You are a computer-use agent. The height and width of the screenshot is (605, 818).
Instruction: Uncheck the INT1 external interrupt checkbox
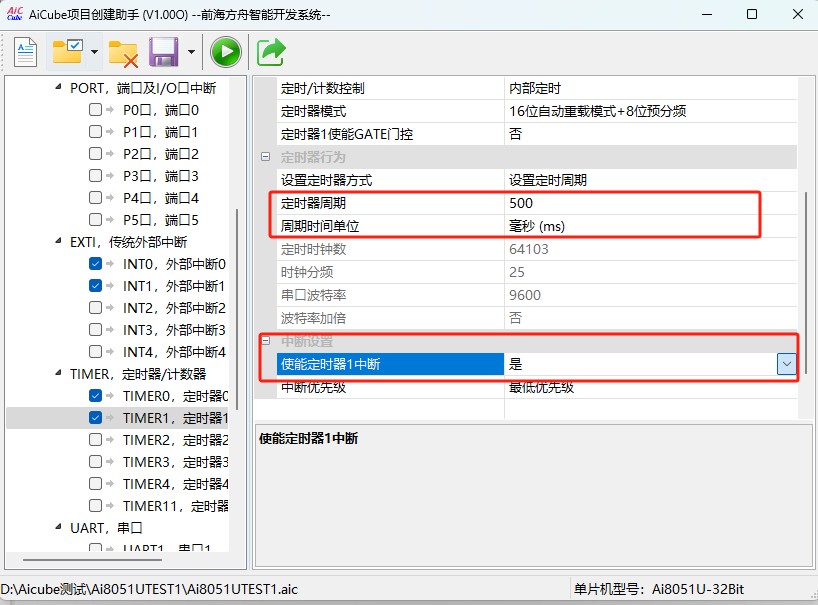point(95,286)
